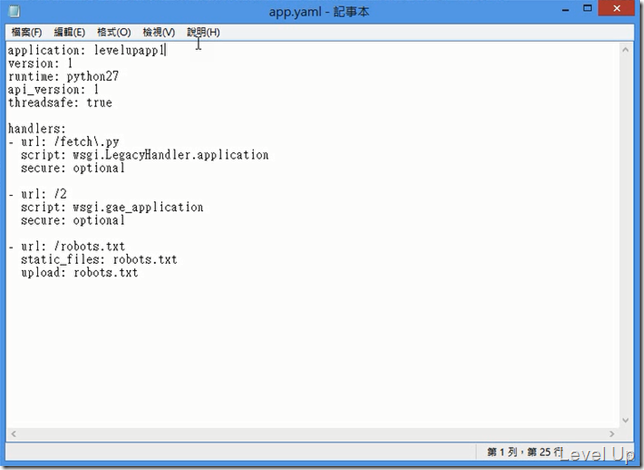Image resolution: width=644 pixels, height=470 pixels.
Task: Open the 說明(H) Help menu
Action: tap(203, 32)
